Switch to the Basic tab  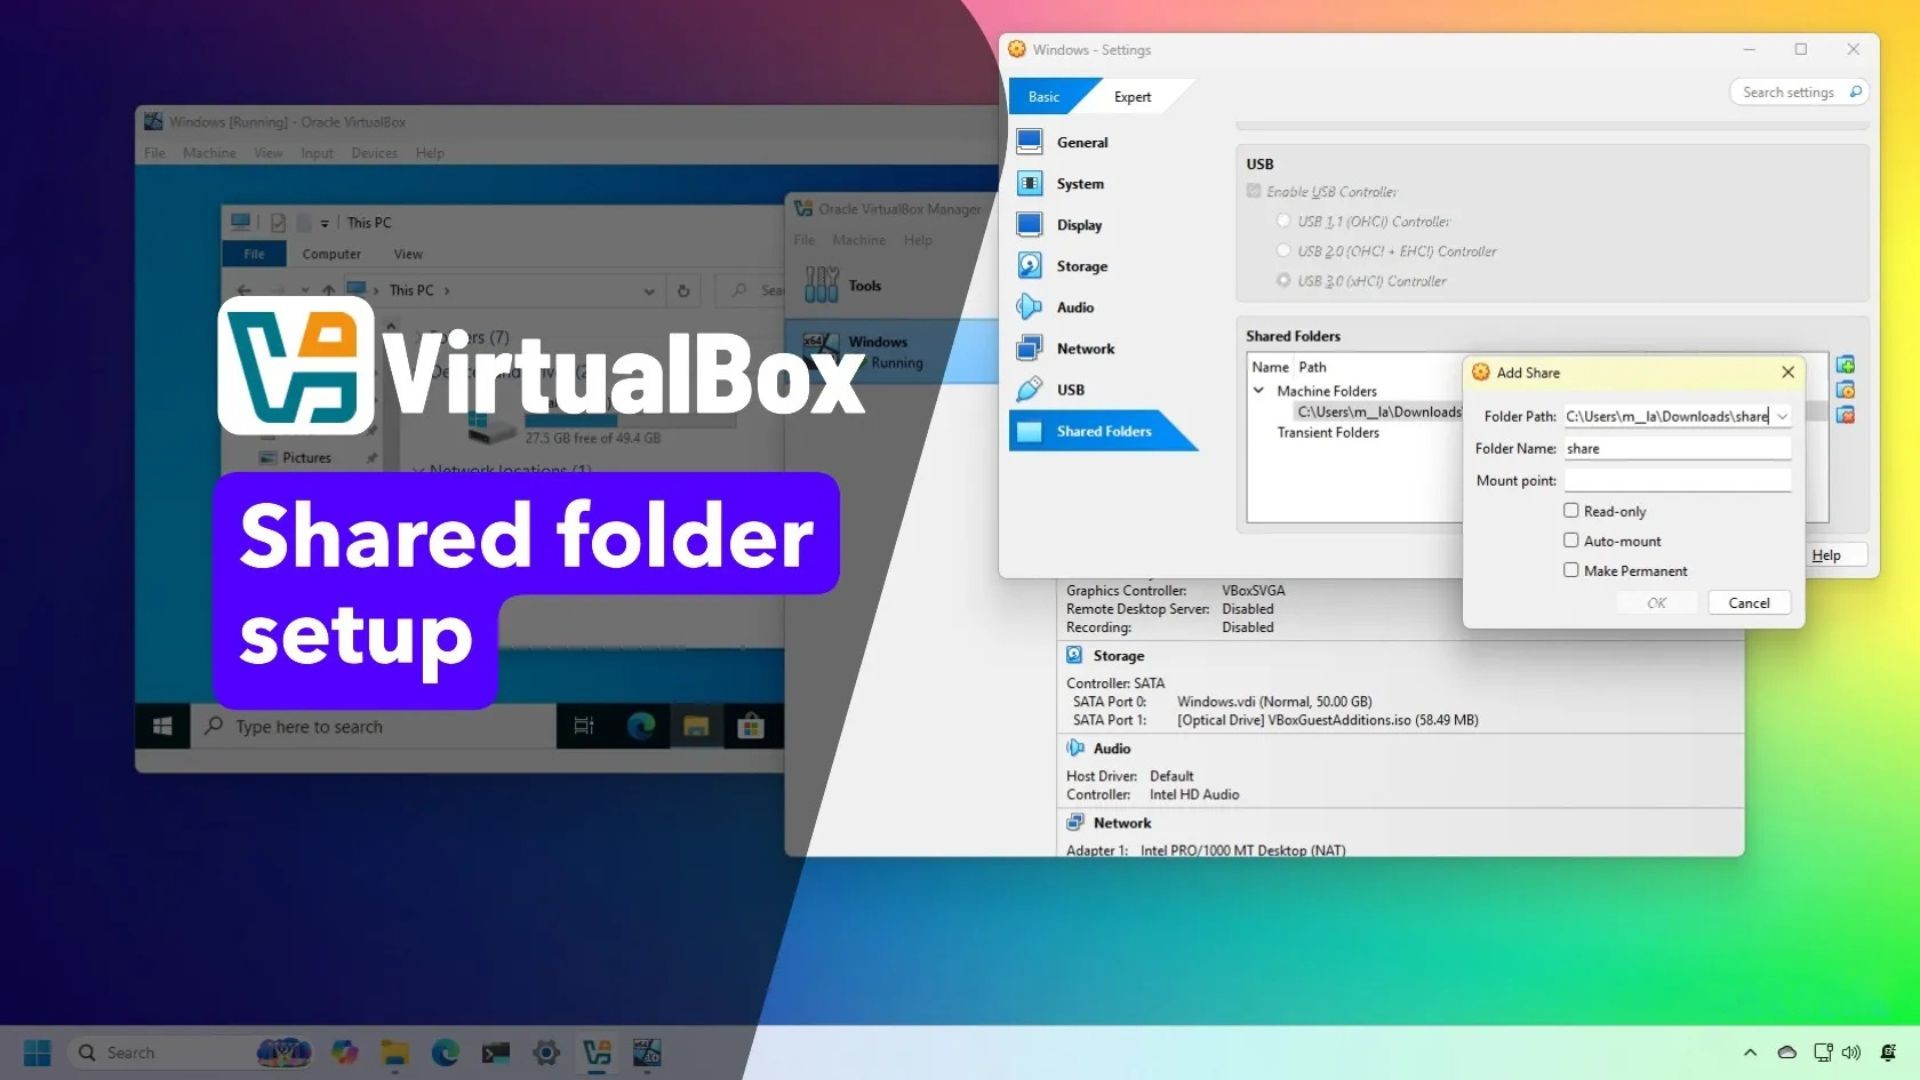click(1043, 97)
